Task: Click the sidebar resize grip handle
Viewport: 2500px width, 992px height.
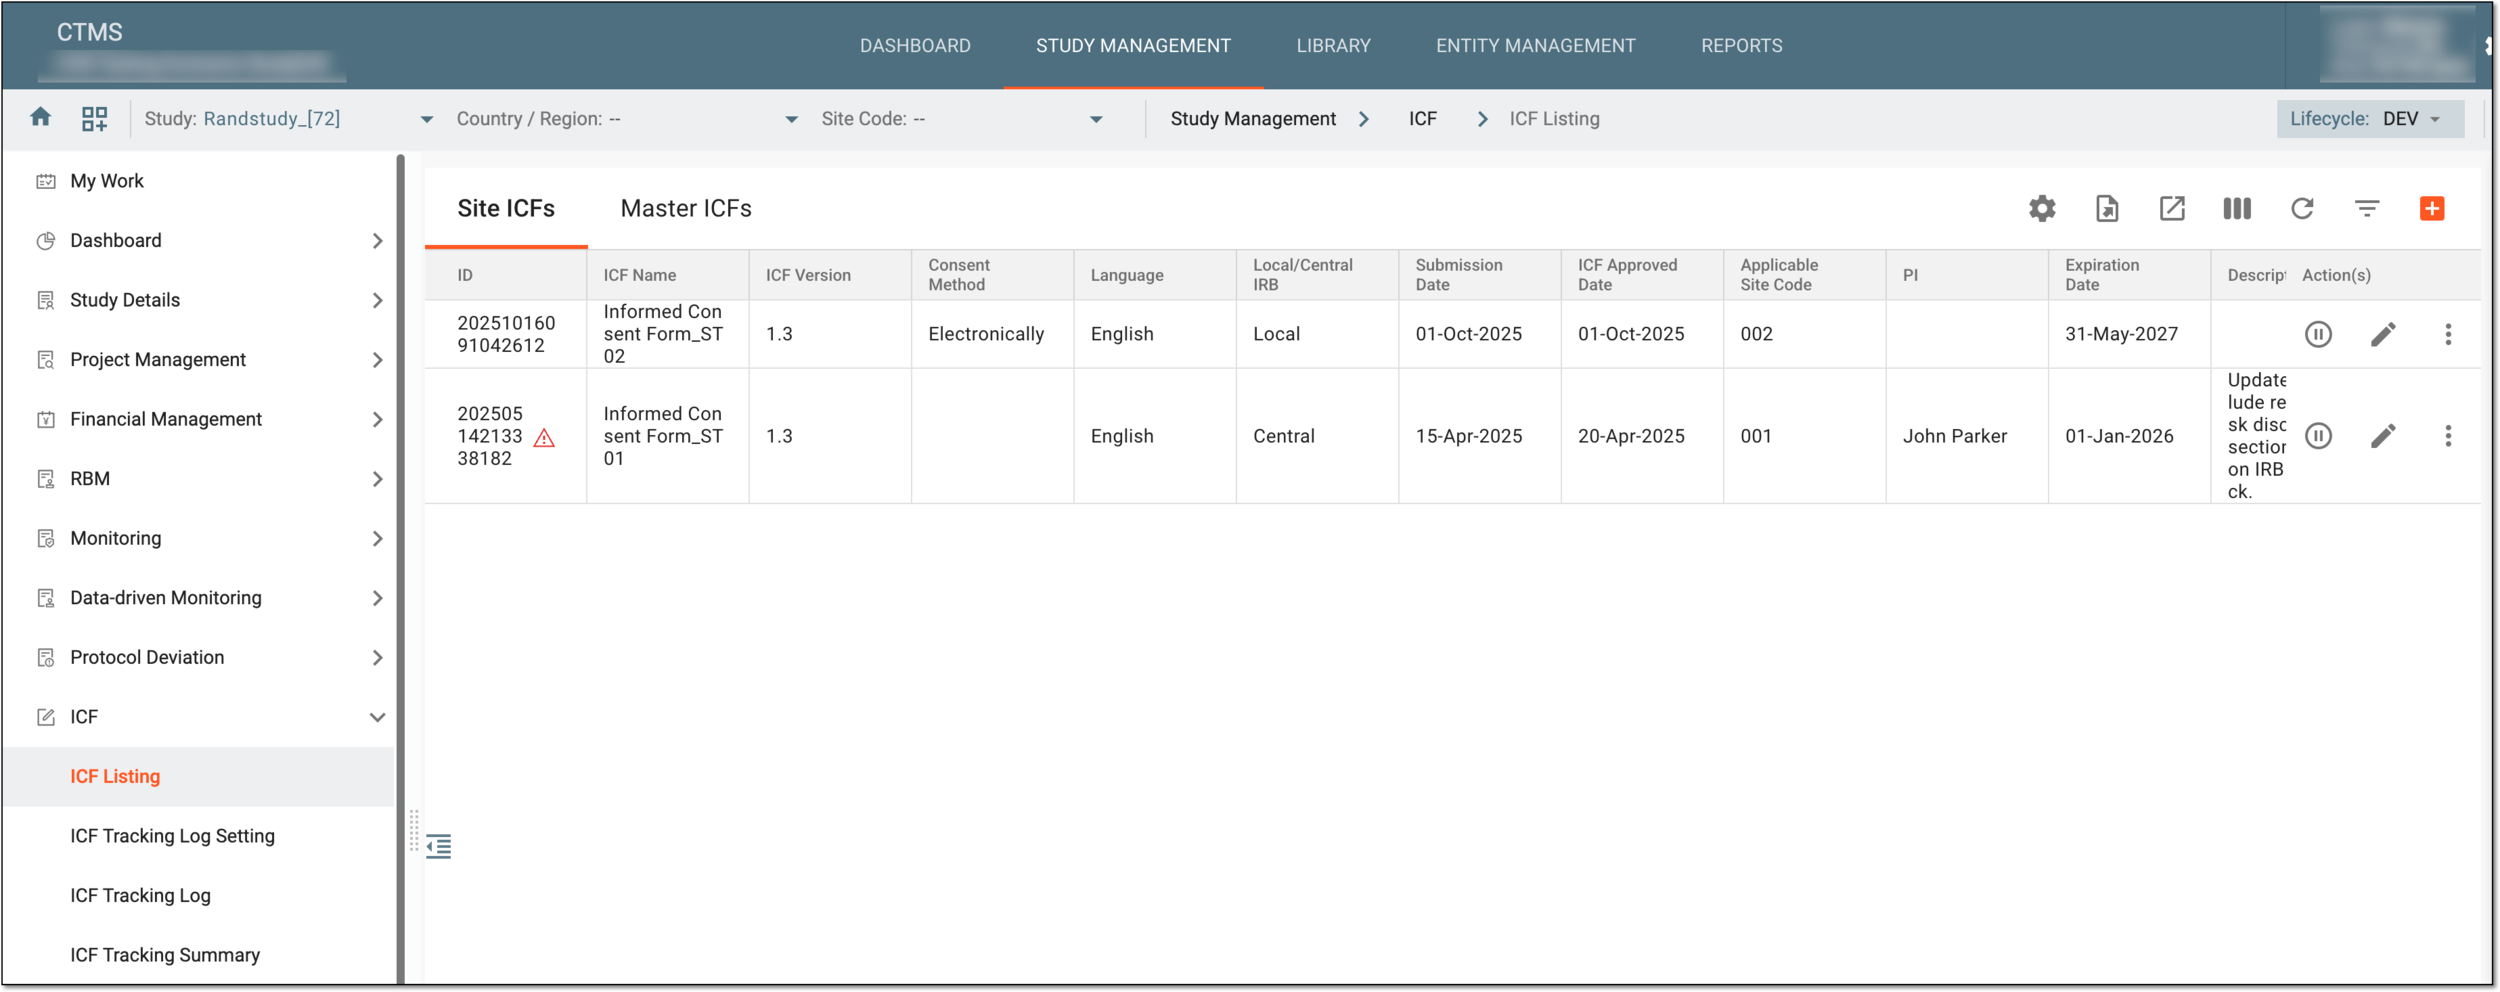Action: click(414, 830)
